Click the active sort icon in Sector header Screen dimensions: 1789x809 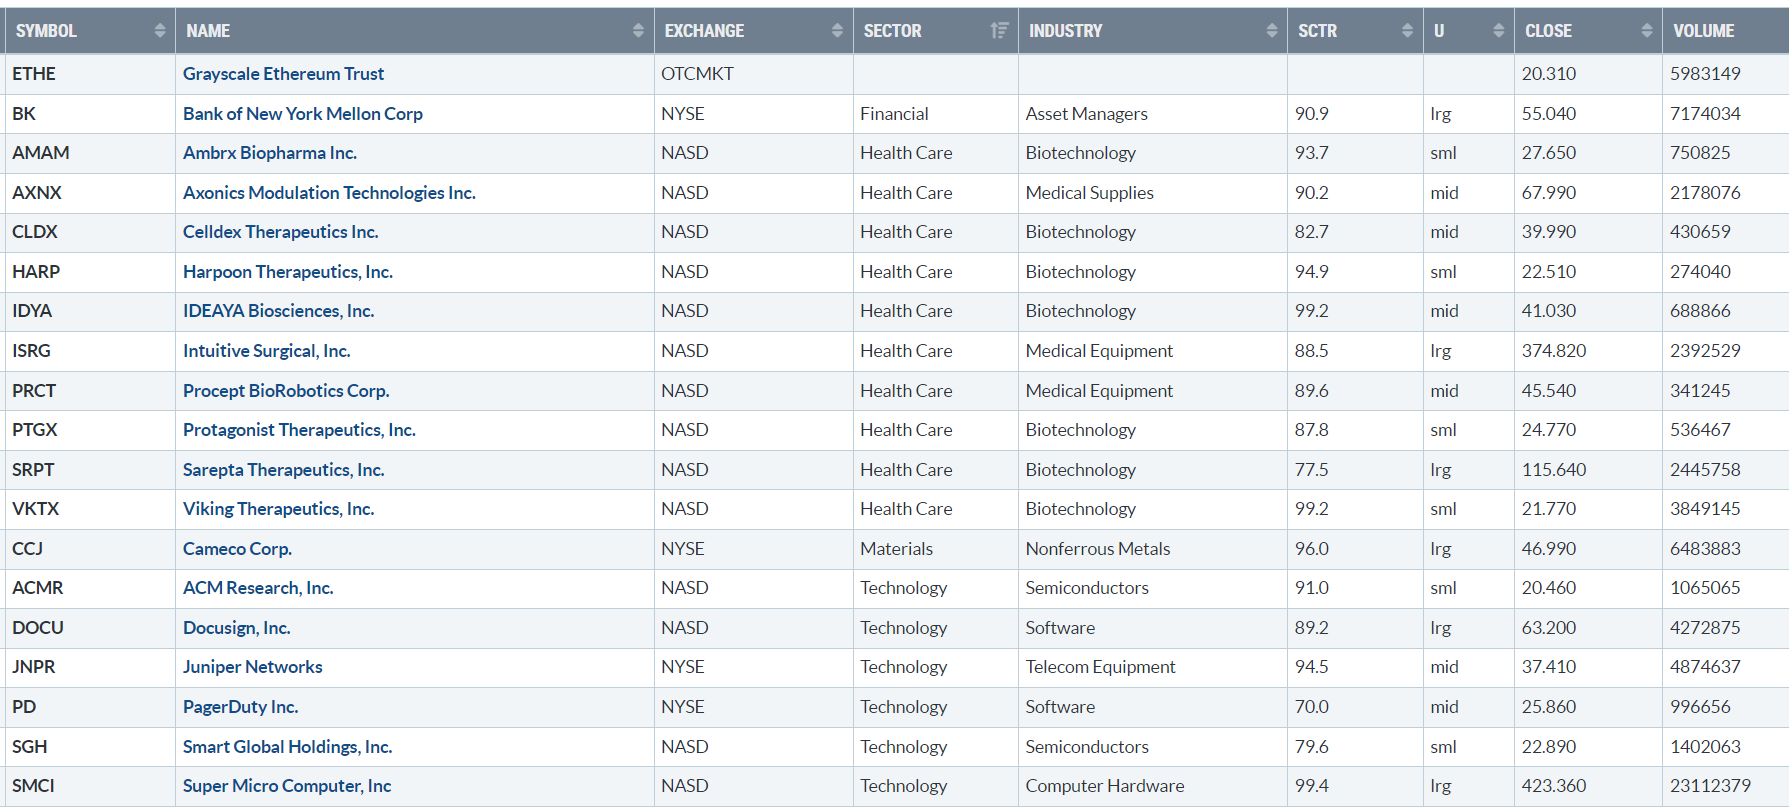point(998,31)
